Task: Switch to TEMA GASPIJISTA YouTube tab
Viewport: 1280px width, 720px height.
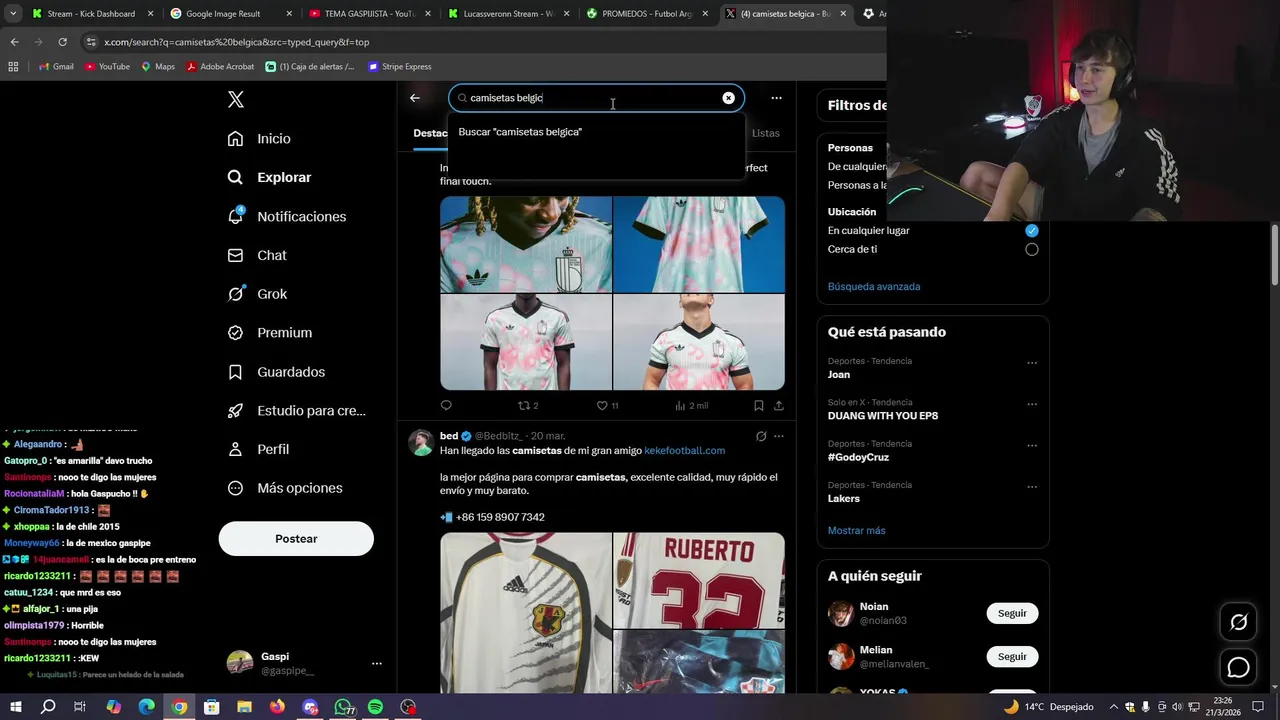Action: click(368, 14)
